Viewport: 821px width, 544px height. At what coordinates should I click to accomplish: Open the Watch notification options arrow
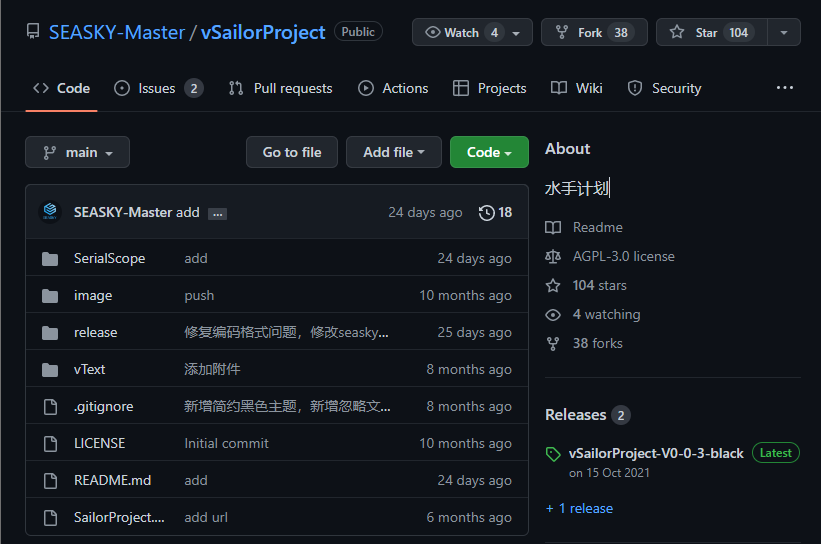[x=516, y=33]
